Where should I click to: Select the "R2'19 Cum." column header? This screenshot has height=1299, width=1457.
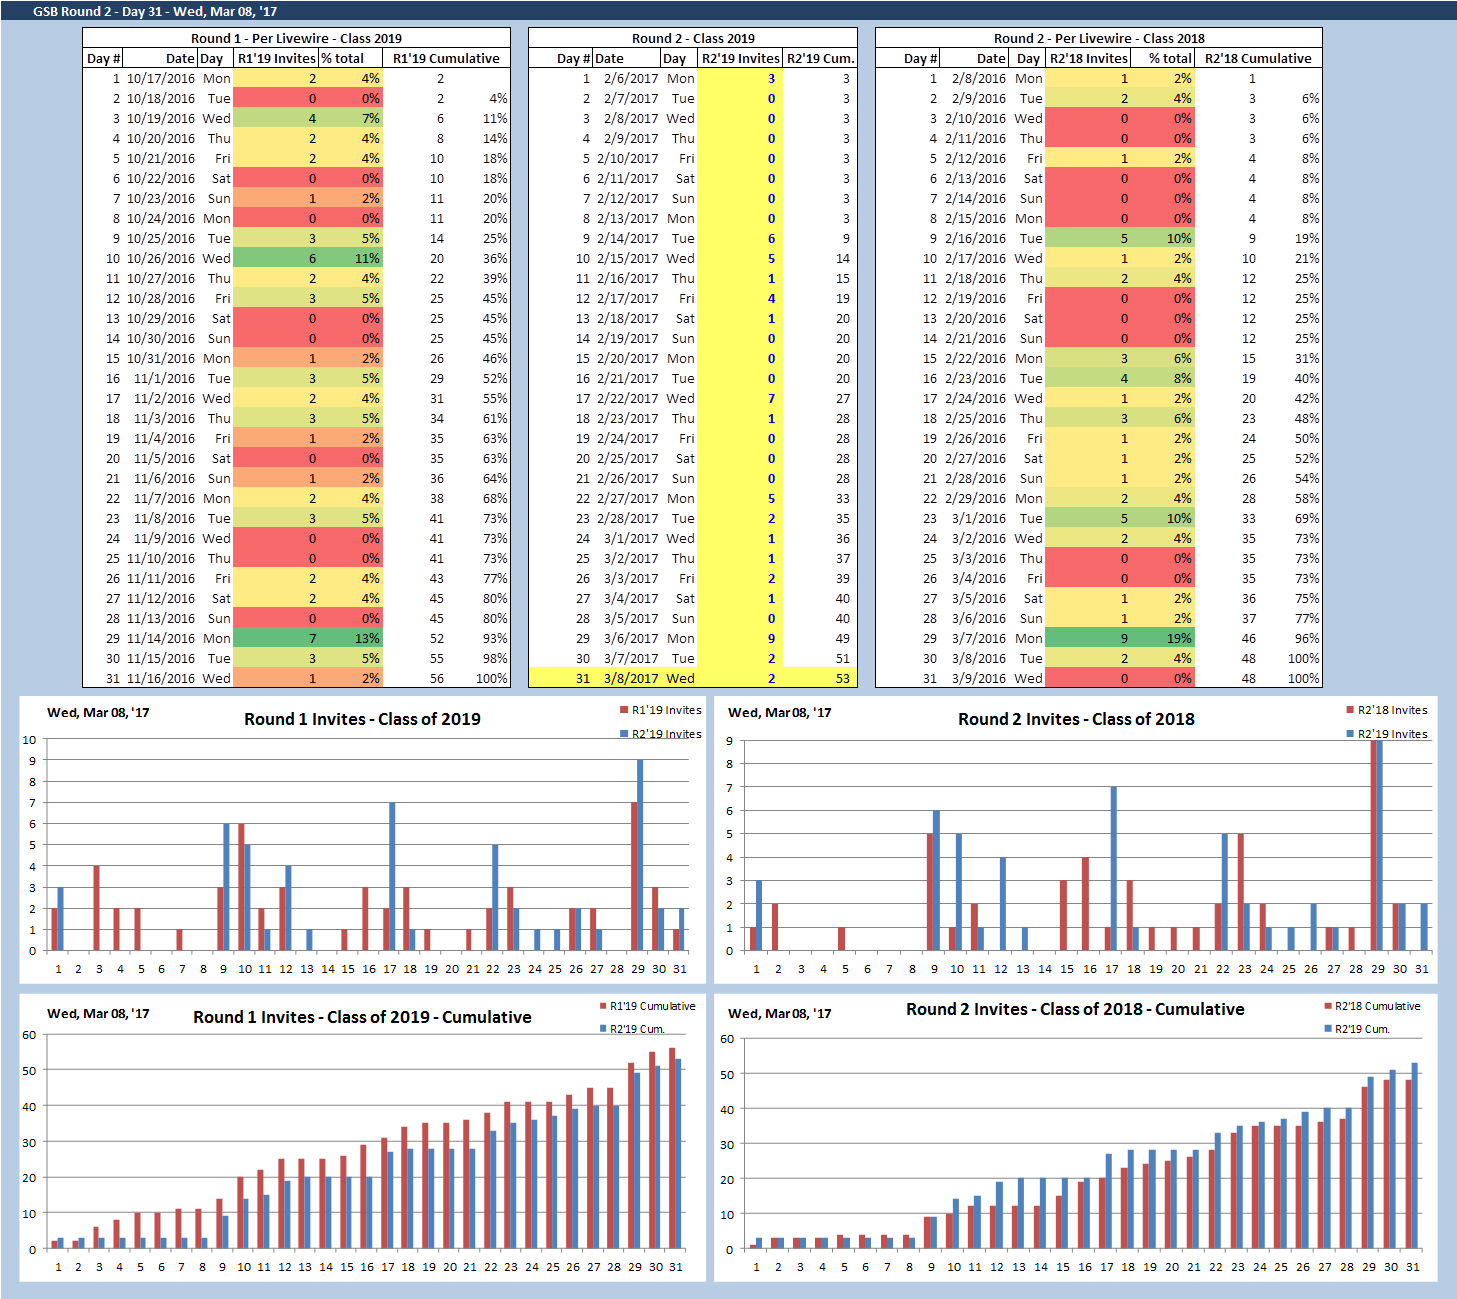pos(820,58)
